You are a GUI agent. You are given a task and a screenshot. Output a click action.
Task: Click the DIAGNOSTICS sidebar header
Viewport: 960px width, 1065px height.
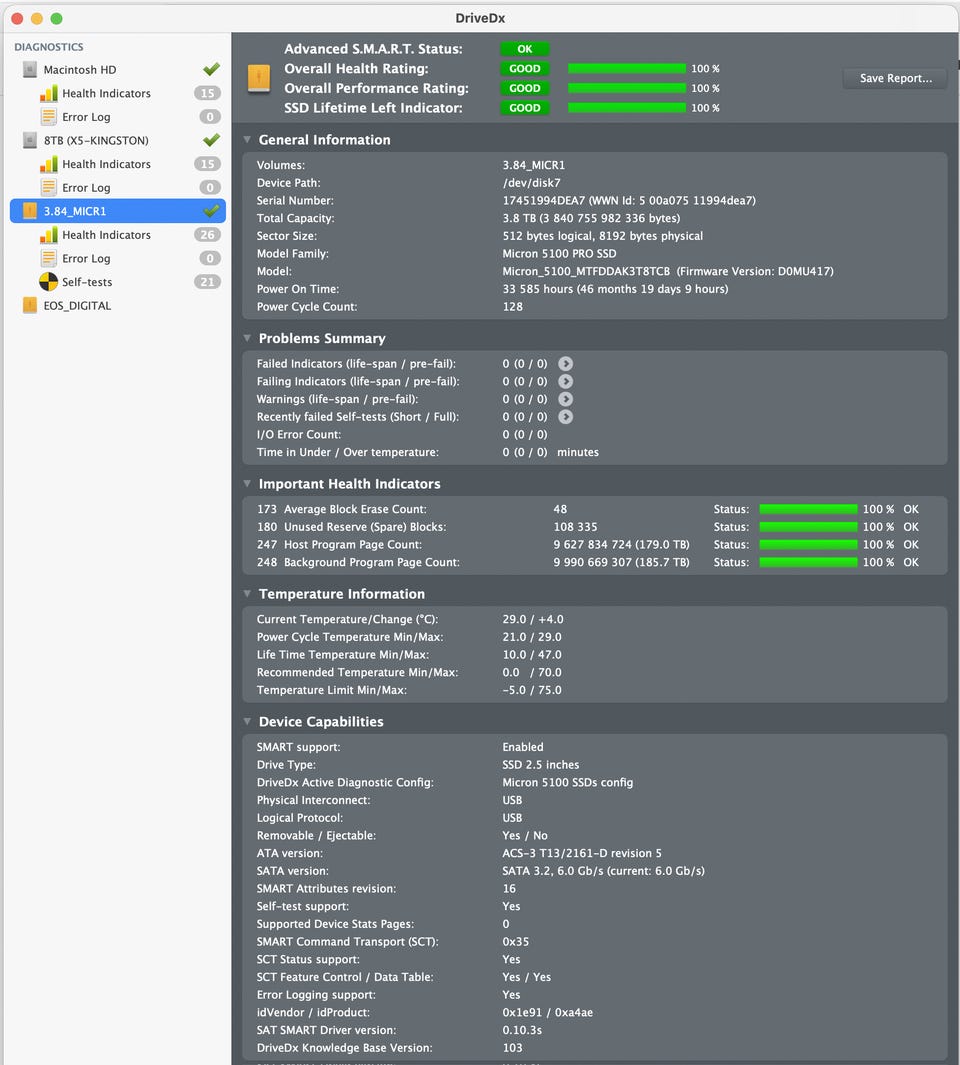(x=49, y=47)
